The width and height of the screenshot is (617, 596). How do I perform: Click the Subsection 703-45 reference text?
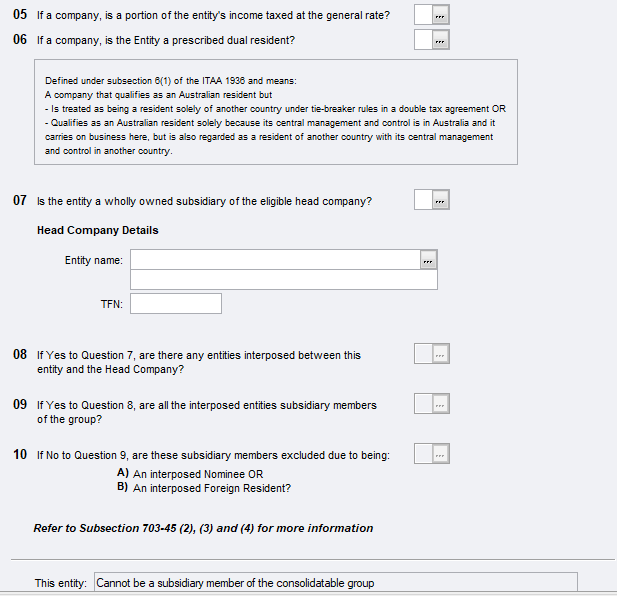(203, 528)
